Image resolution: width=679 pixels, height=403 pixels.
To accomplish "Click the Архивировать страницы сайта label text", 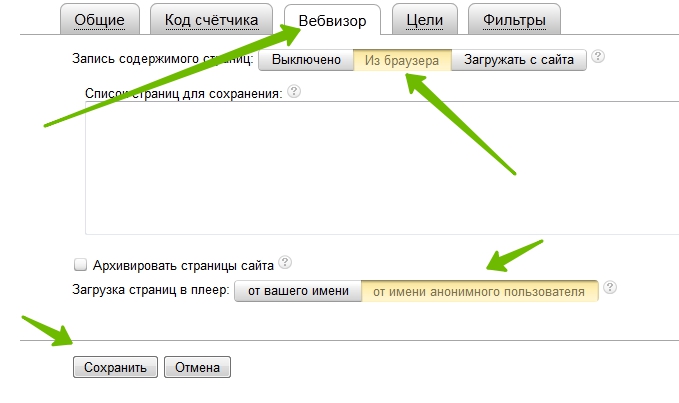I will click(x=183, y=265).
